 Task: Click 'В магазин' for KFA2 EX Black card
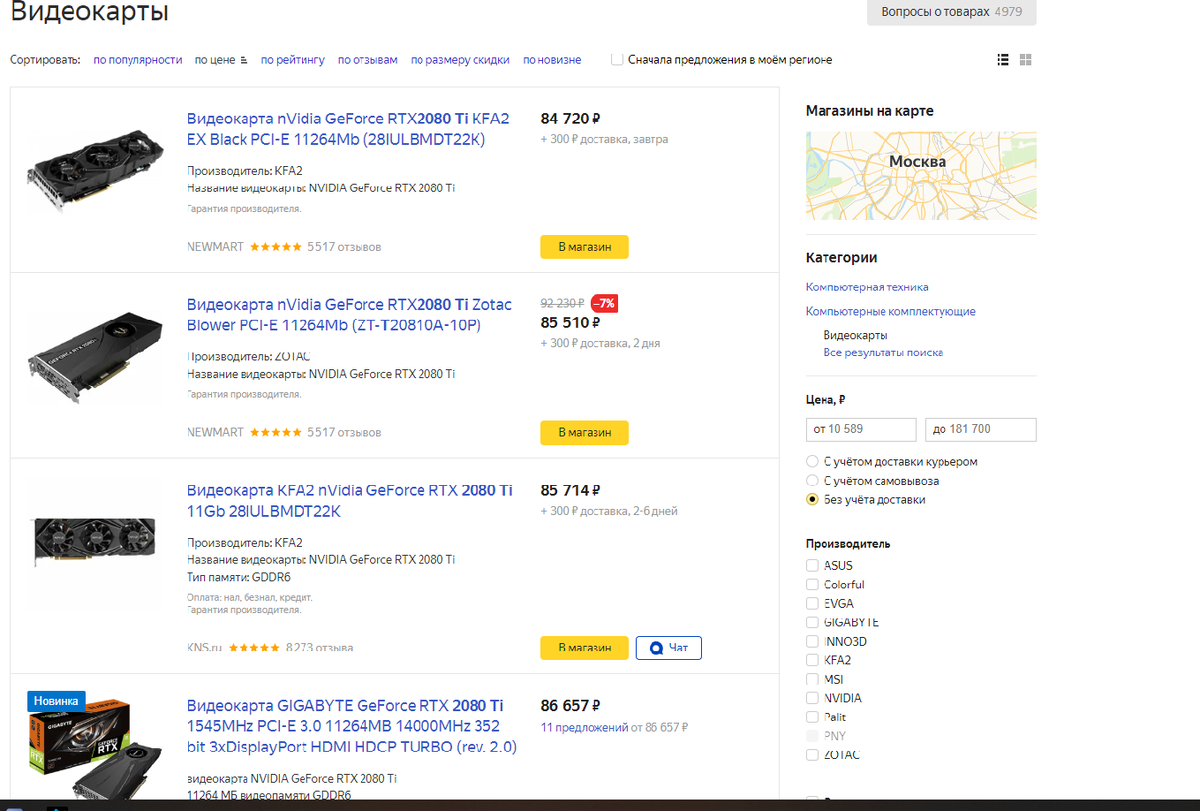[x=584, y=247]
